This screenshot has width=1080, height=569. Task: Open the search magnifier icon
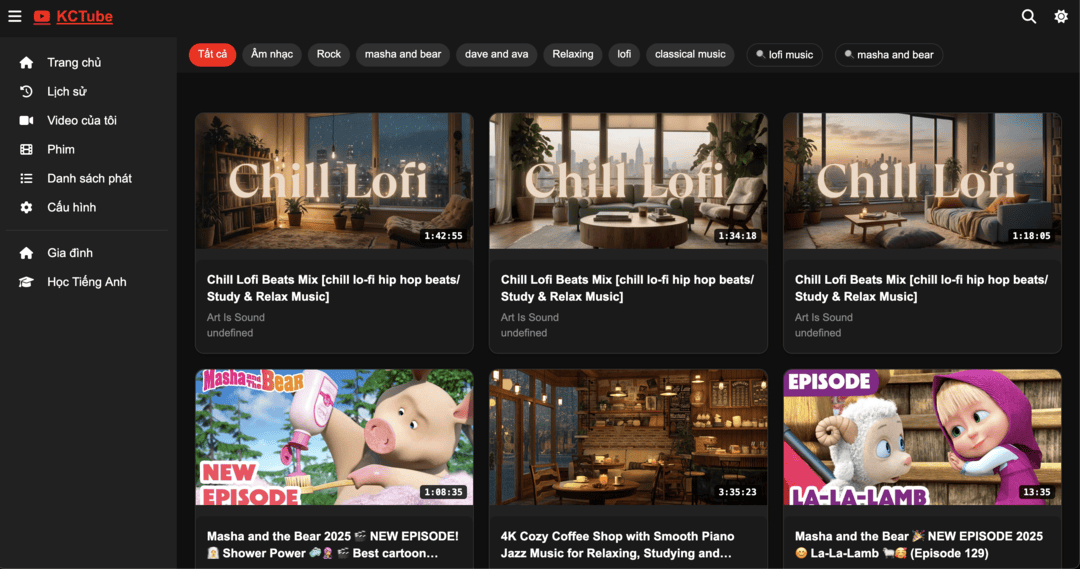coord(1028,17)
